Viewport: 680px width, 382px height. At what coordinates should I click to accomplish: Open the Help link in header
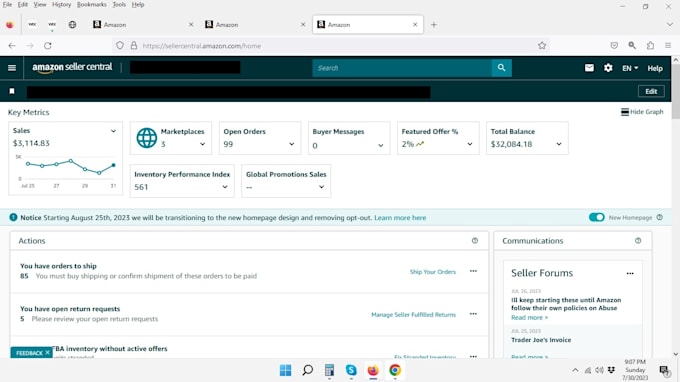(655, 68)
